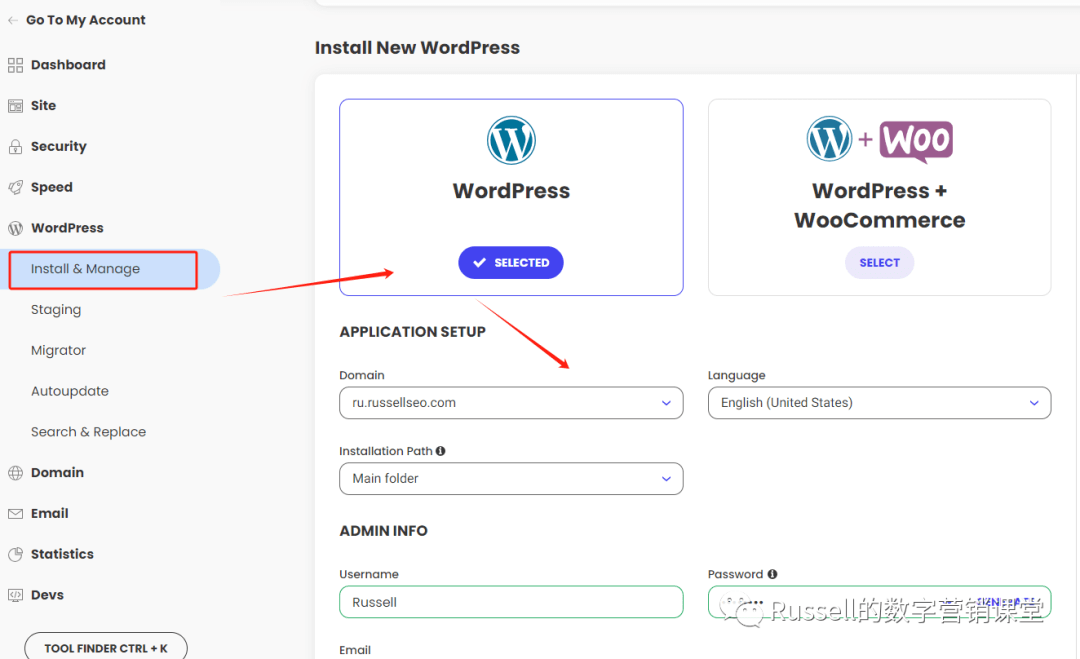Open the Domain dropdown
This screenshot has width=1080, height=659.
511,403
